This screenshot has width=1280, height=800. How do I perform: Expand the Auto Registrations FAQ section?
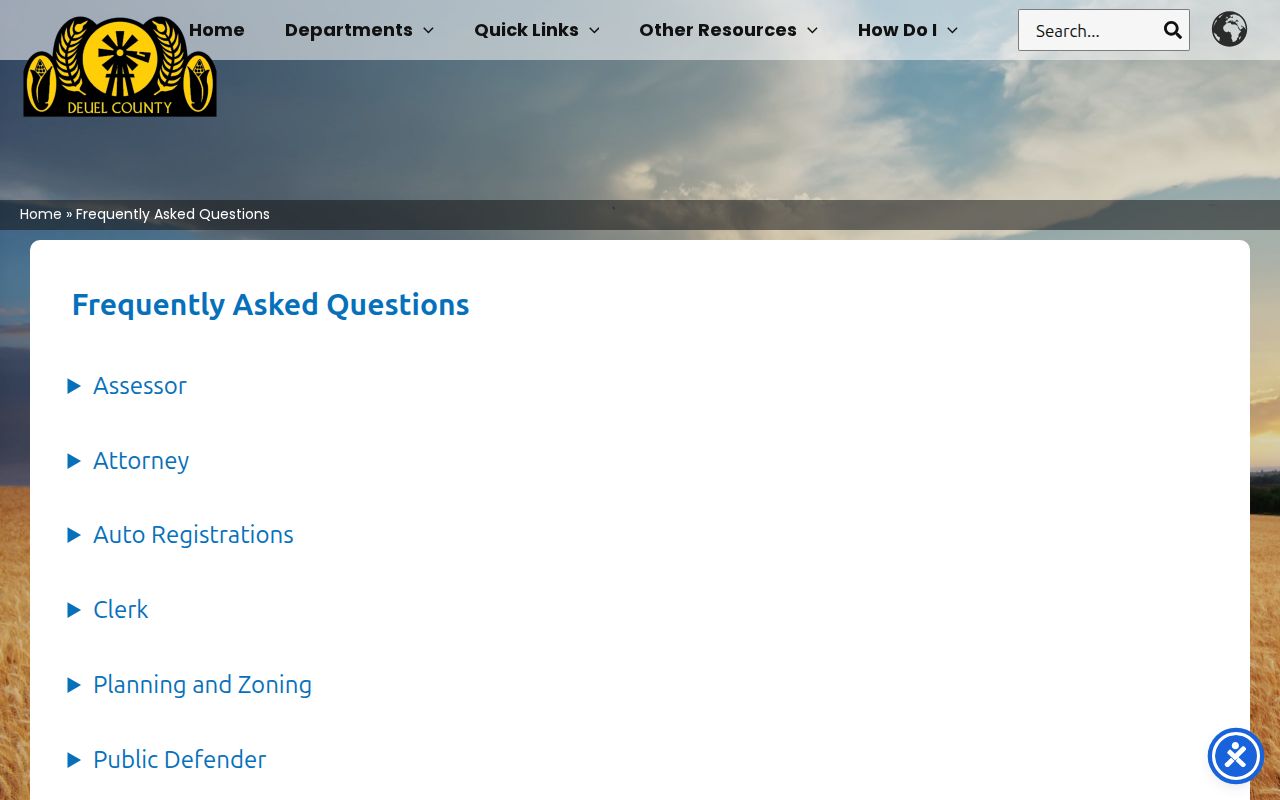180,535
